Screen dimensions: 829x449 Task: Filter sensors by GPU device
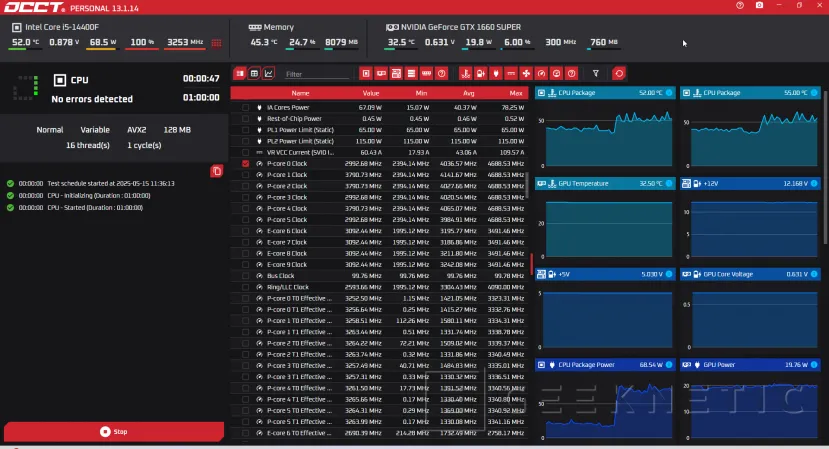381,74
